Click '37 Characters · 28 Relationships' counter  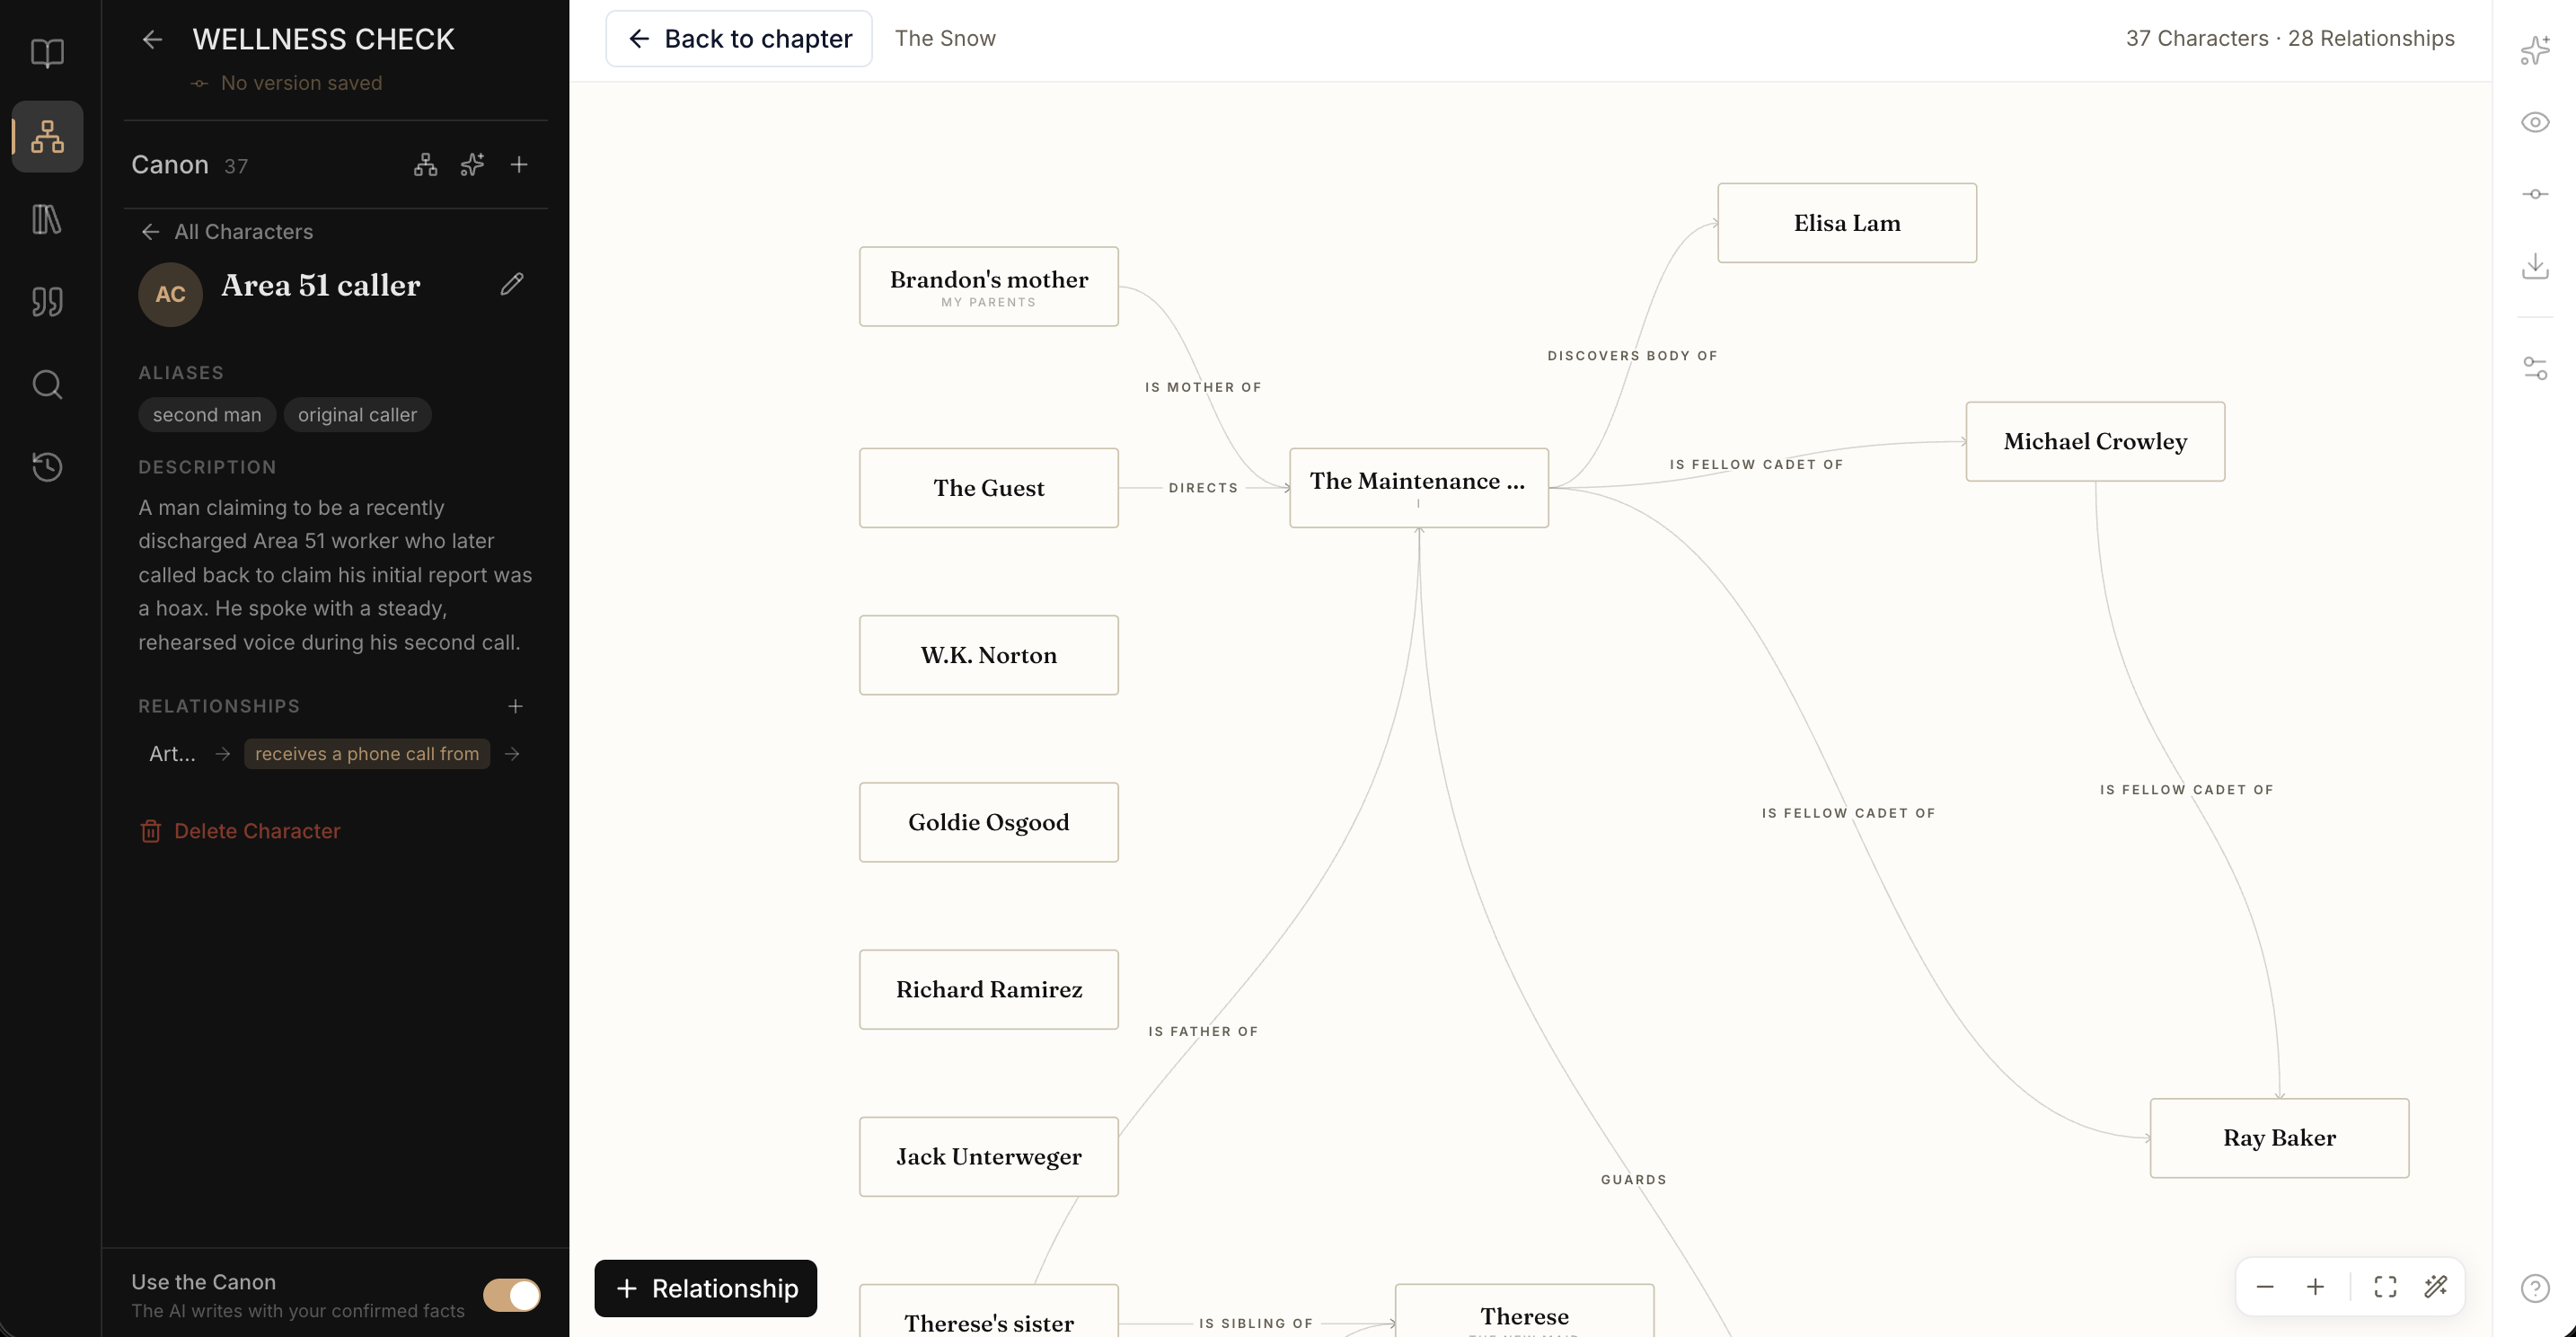click(2290, 39)
